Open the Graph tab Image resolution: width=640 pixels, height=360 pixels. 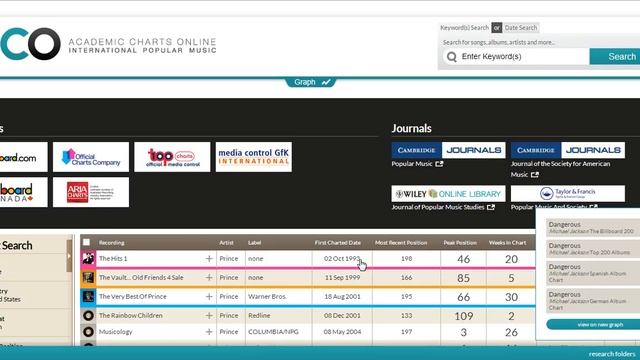[x=311, y=82]
